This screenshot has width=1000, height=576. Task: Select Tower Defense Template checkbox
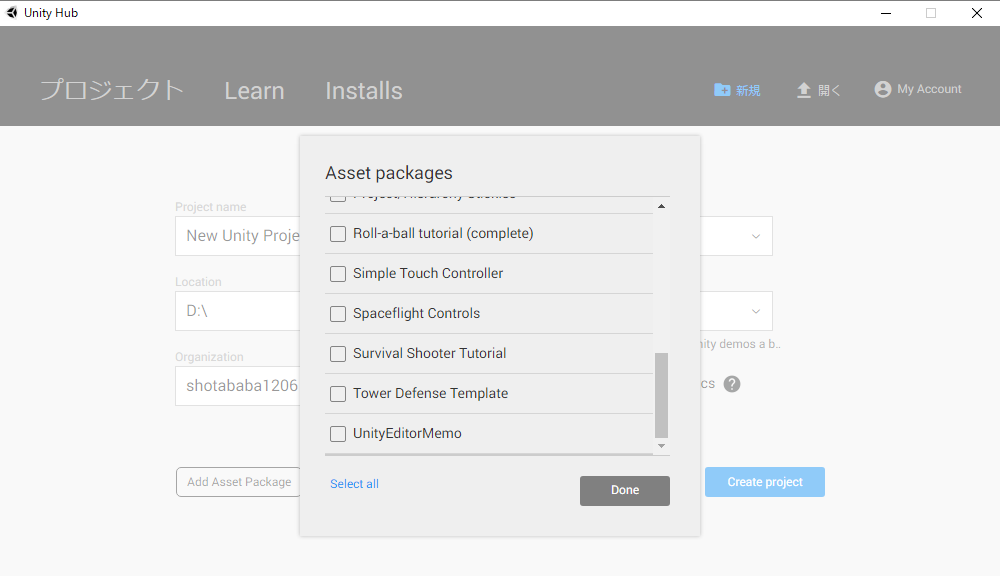338,394
